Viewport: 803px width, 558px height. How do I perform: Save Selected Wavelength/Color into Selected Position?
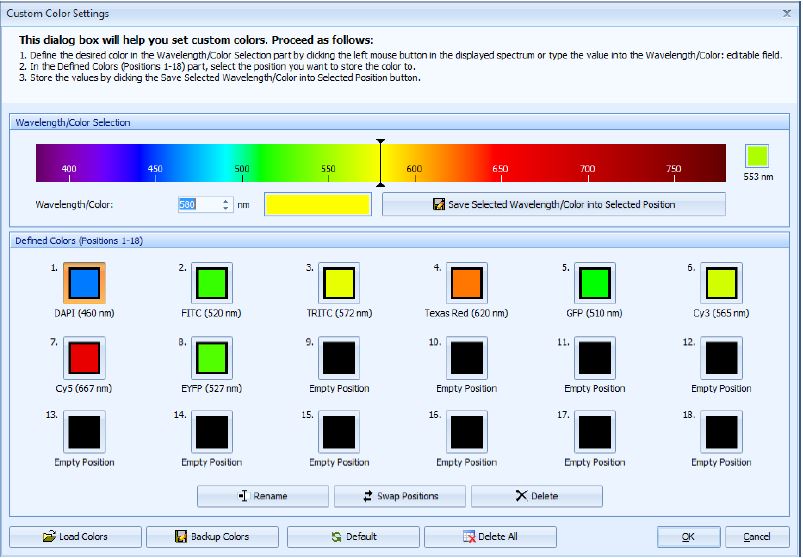point(553,204)
